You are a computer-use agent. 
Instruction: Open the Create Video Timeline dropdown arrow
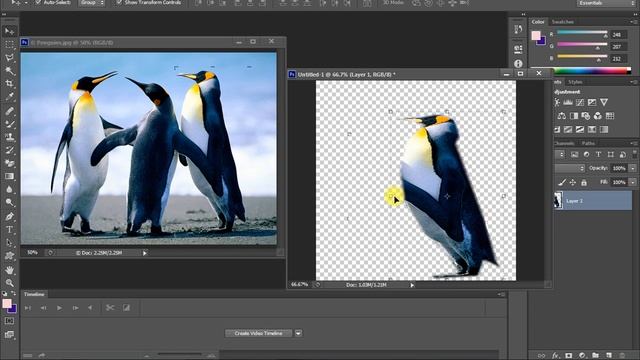coord(298,333)
